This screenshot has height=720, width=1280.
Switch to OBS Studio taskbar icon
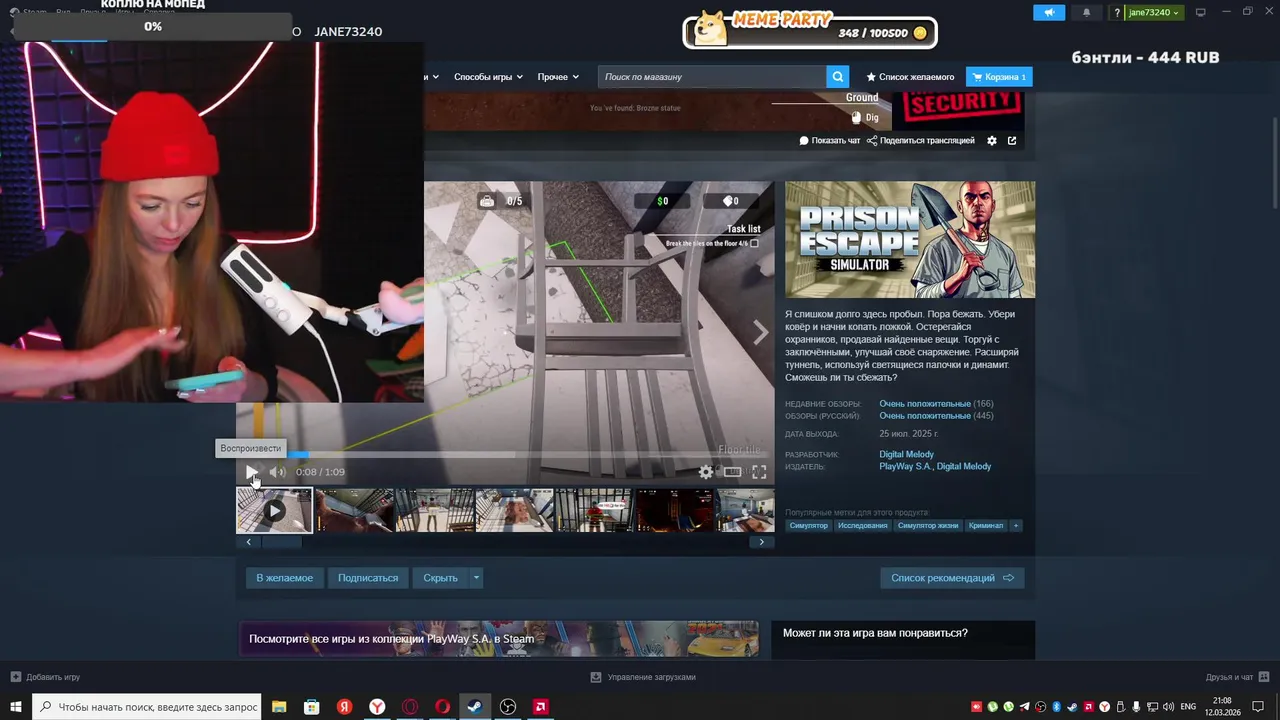(508, 707)
